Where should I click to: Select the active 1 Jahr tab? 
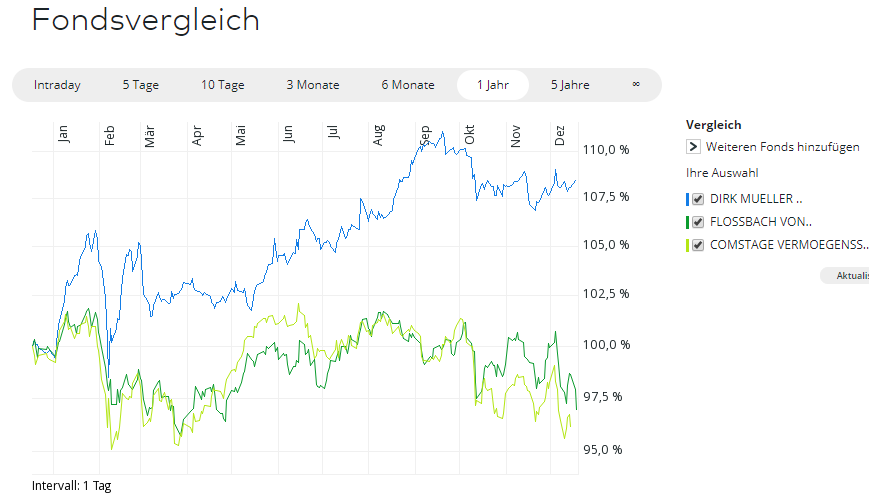[x=493, y=85]
